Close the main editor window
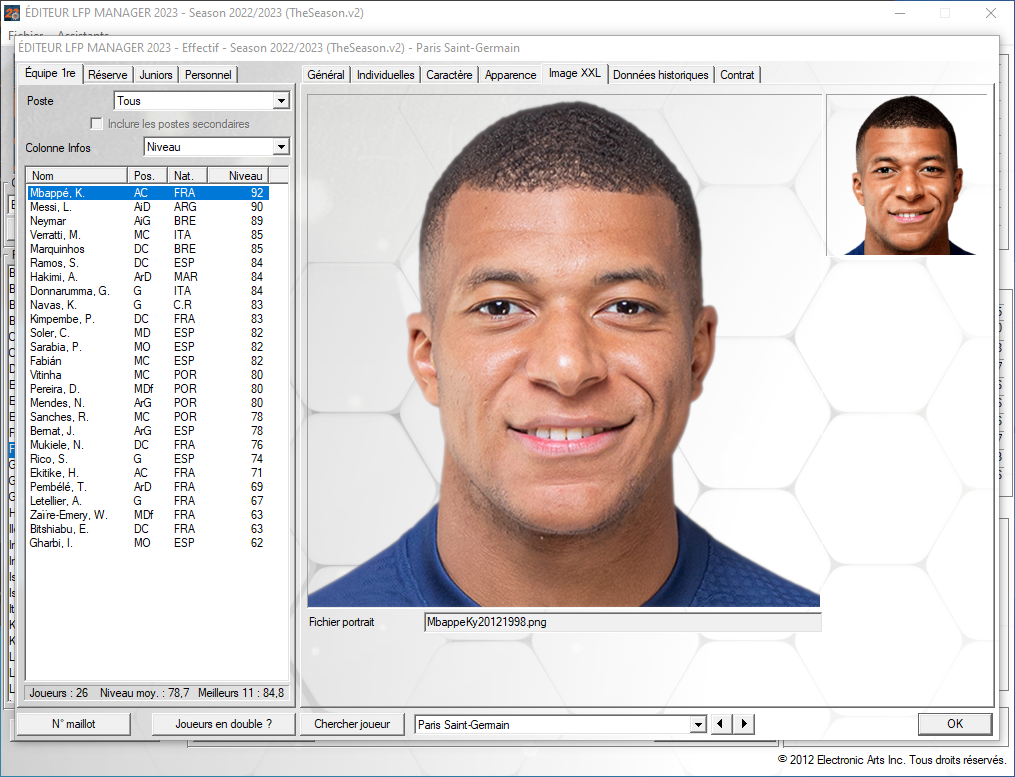1015x777 pixels. [x=990, y=13]
